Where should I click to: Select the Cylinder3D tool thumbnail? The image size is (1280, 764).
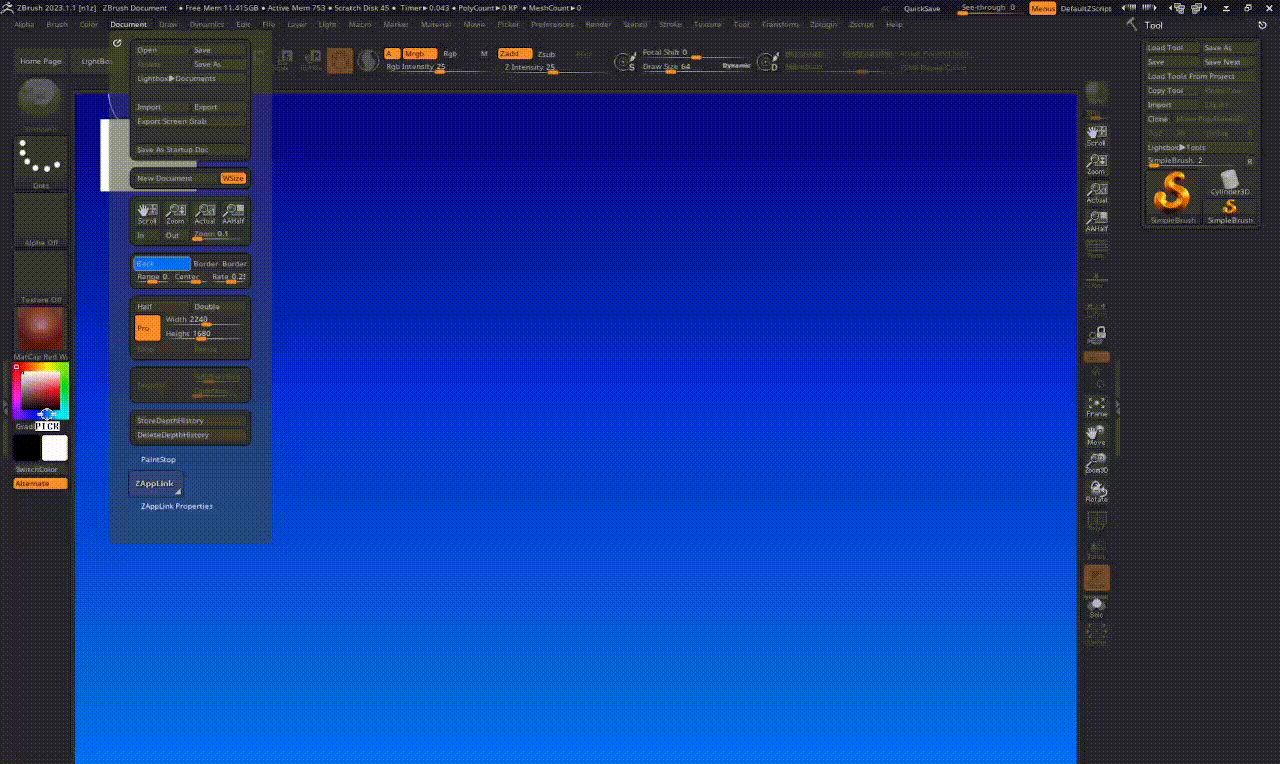point(1230,183)
